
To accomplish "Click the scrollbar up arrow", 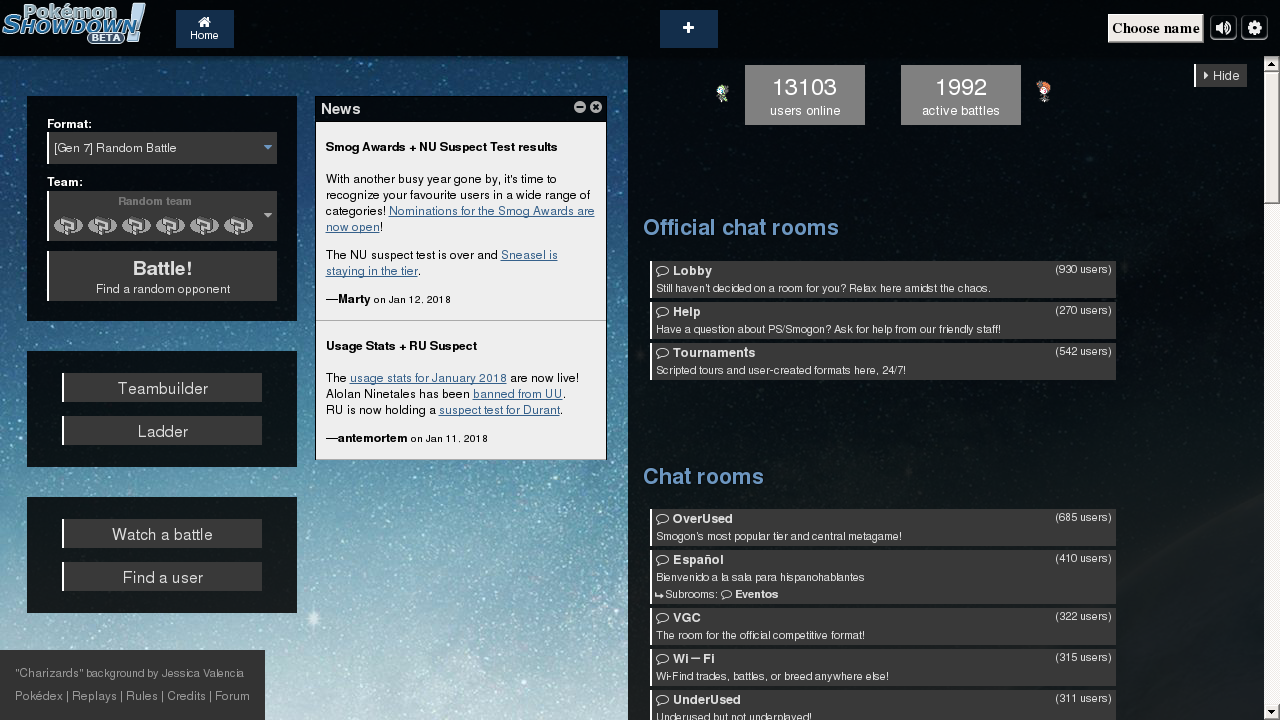I will [1272, 63].
